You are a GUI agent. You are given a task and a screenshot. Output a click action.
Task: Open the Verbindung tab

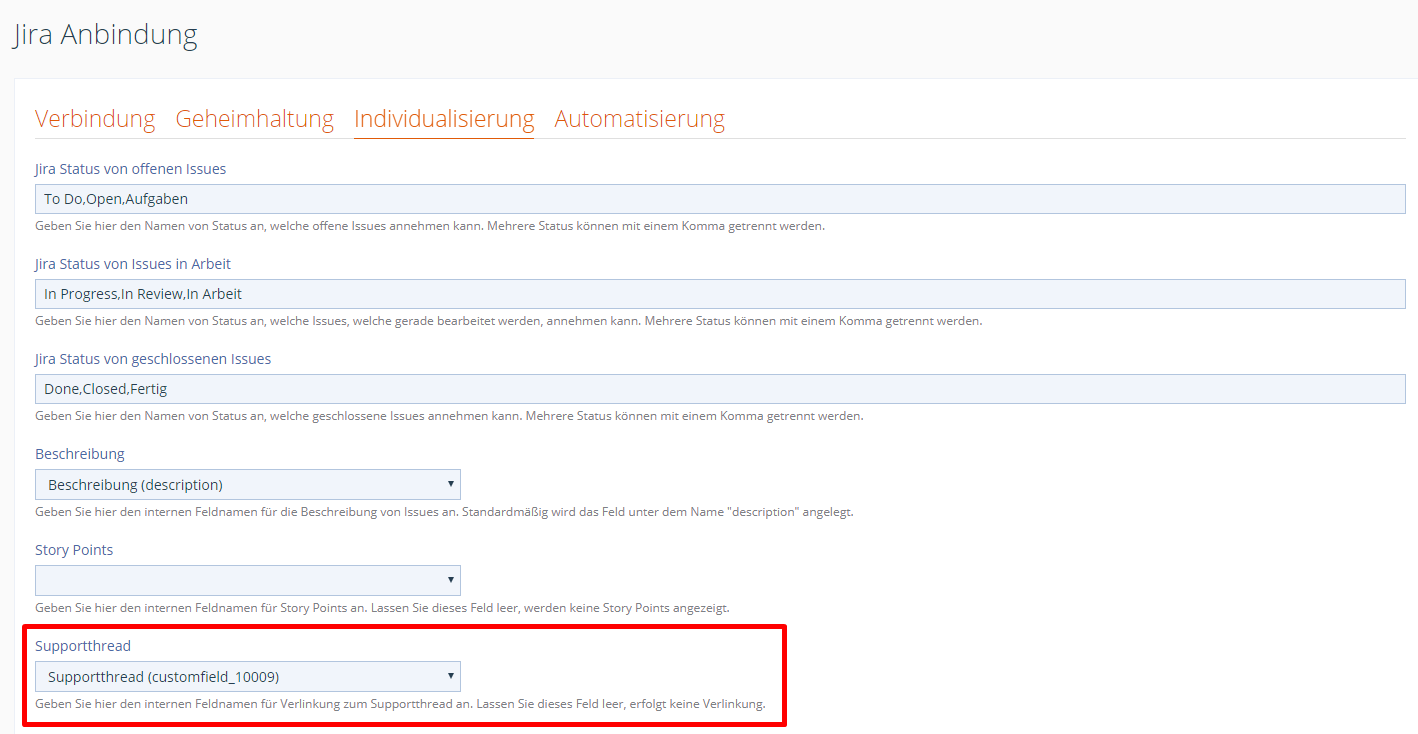95,119
